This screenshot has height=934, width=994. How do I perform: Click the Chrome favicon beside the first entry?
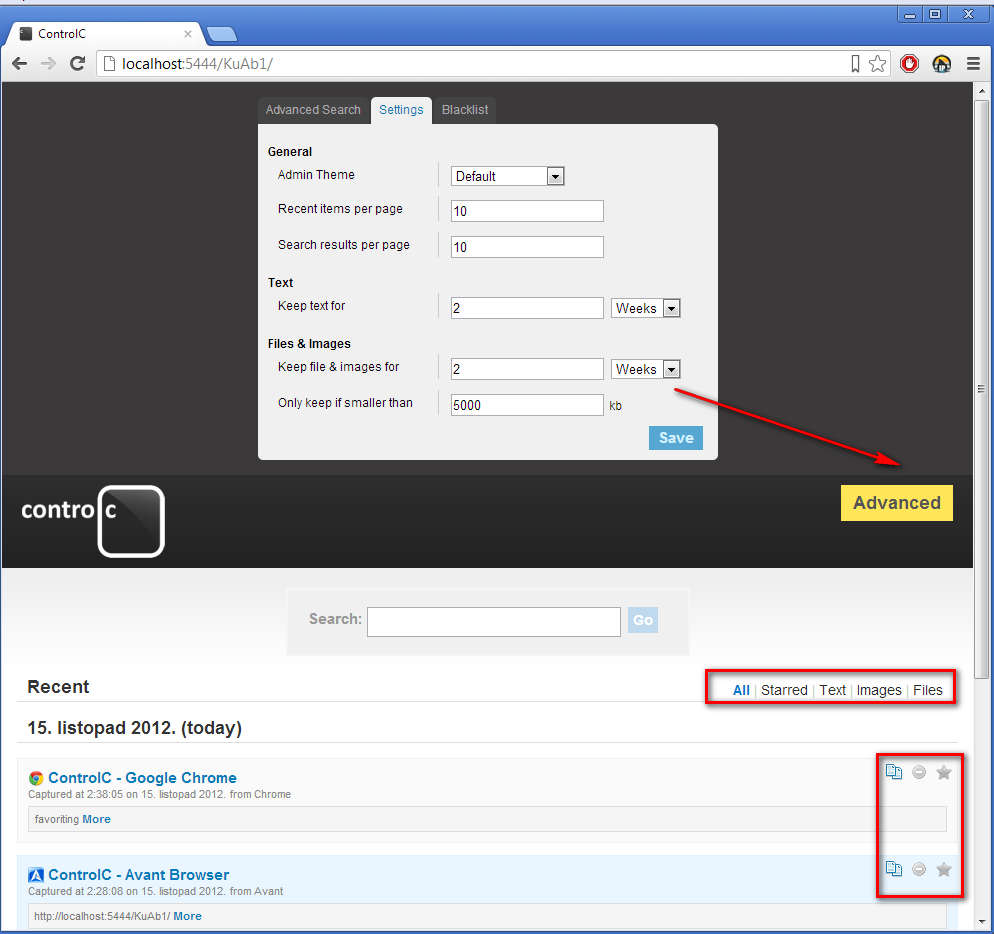36,778
